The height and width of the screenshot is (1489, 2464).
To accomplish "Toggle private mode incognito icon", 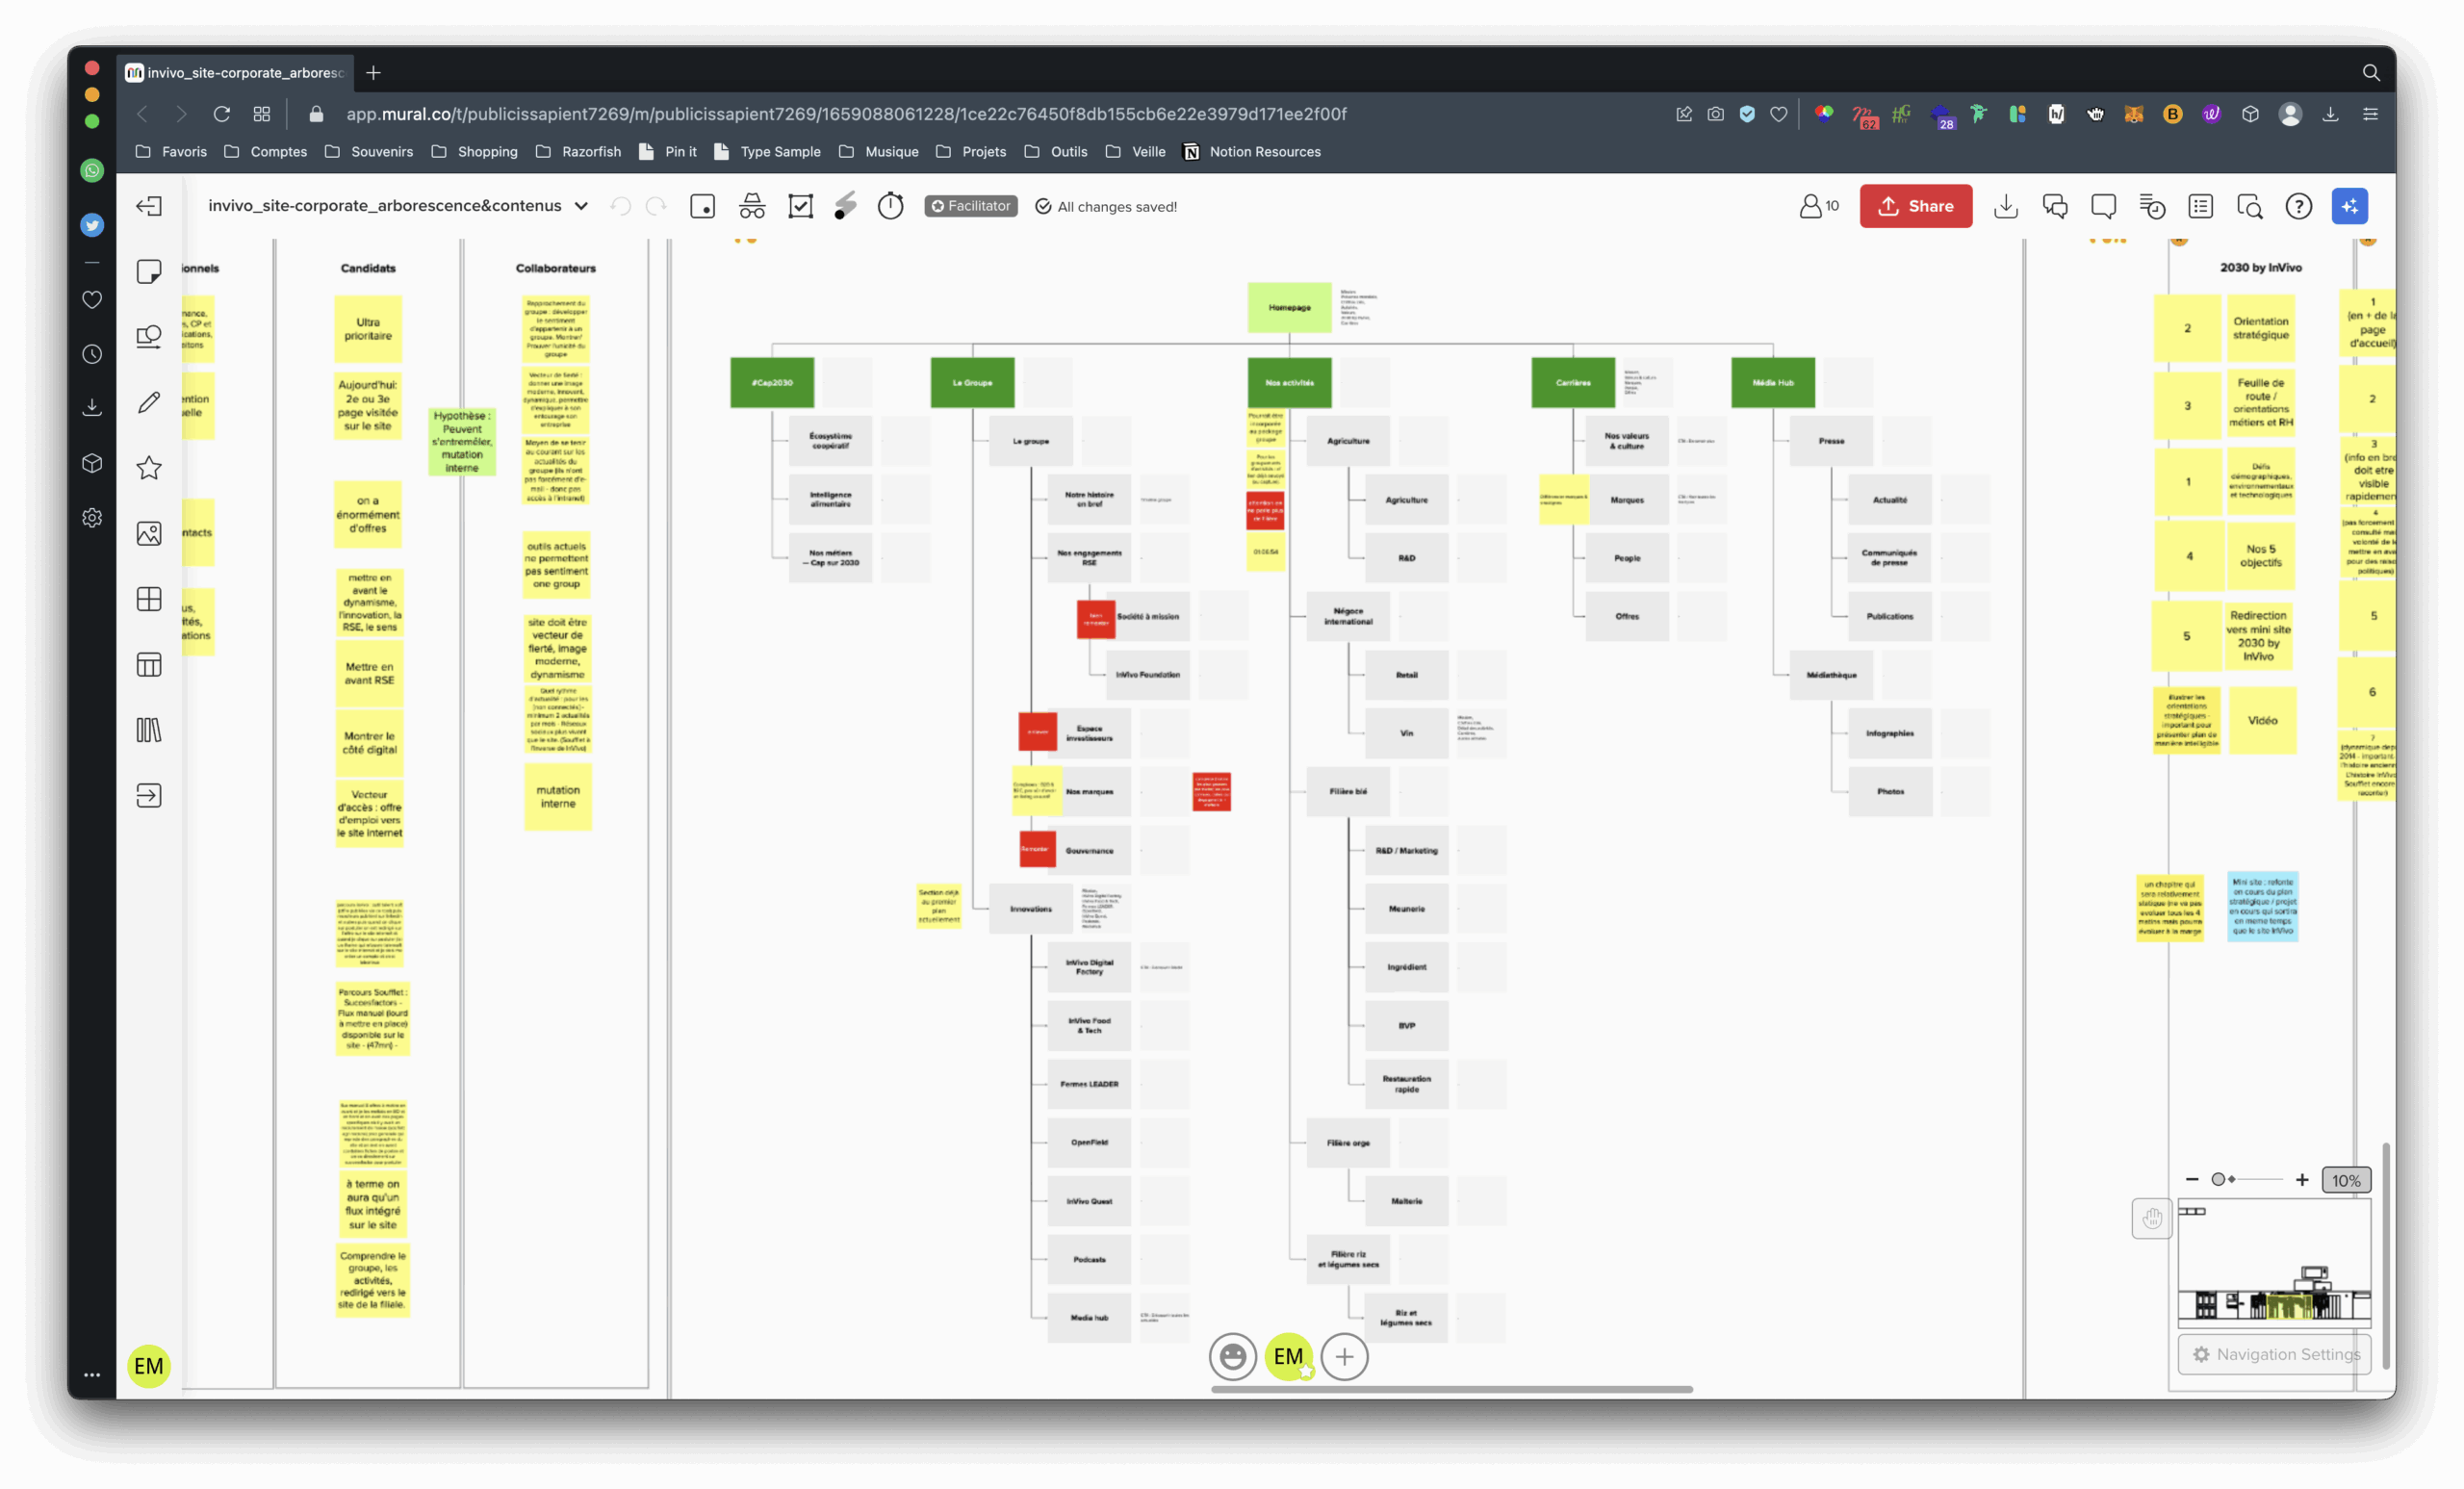I will [752, 206].
